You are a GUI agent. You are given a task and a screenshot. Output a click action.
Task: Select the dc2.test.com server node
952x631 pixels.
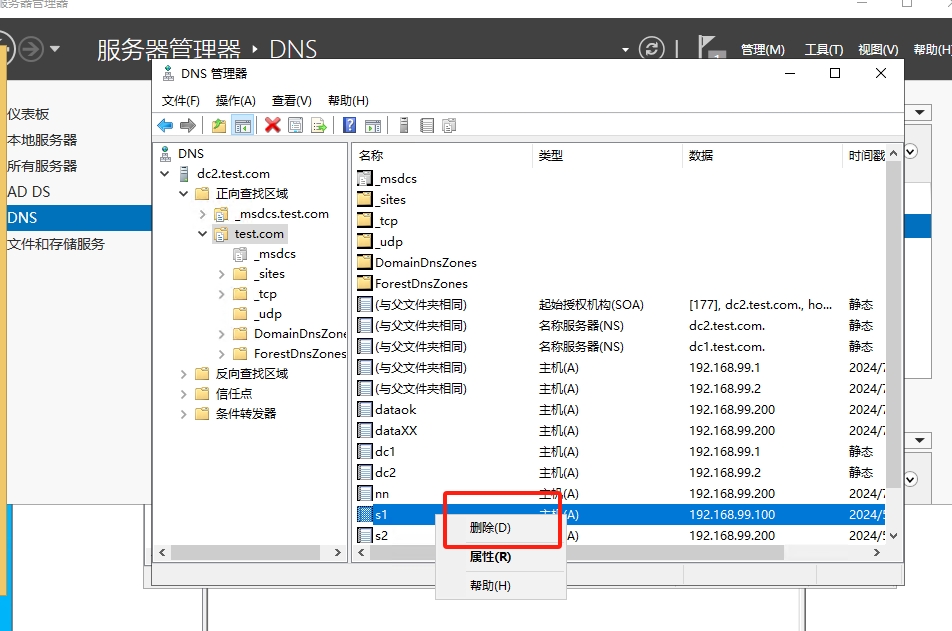coord(233,174)
